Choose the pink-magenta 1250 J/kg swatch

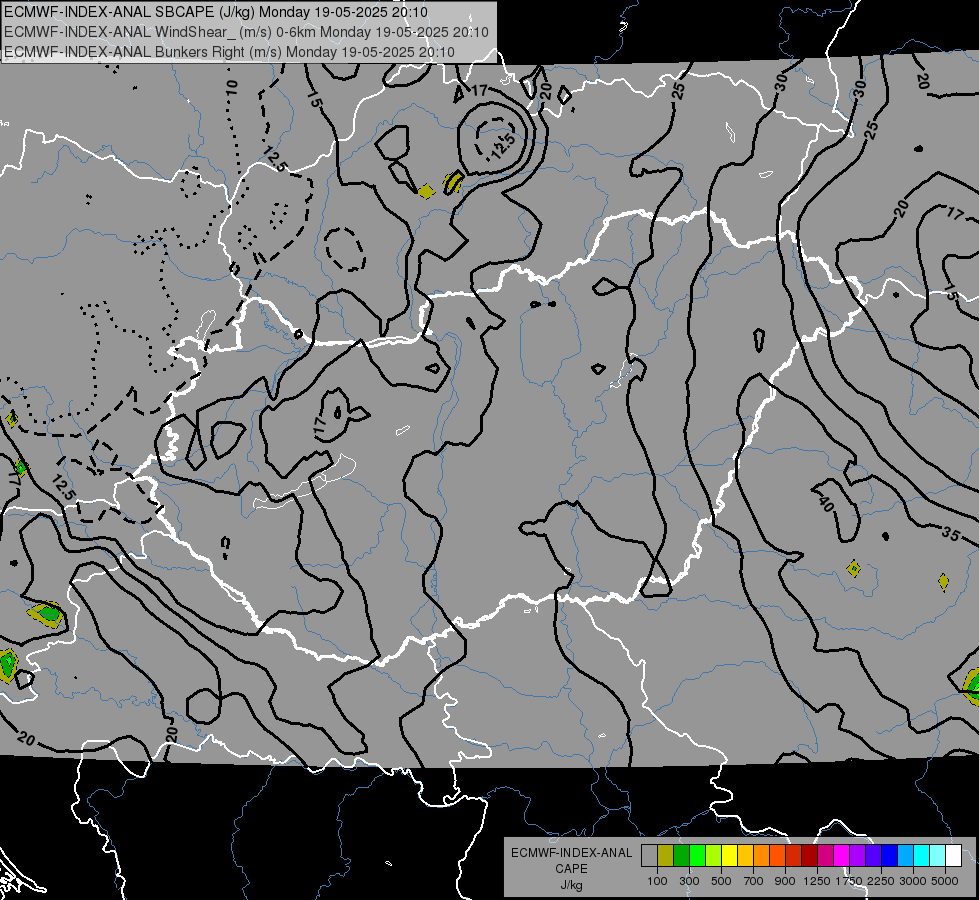click(x=825, y=856)
